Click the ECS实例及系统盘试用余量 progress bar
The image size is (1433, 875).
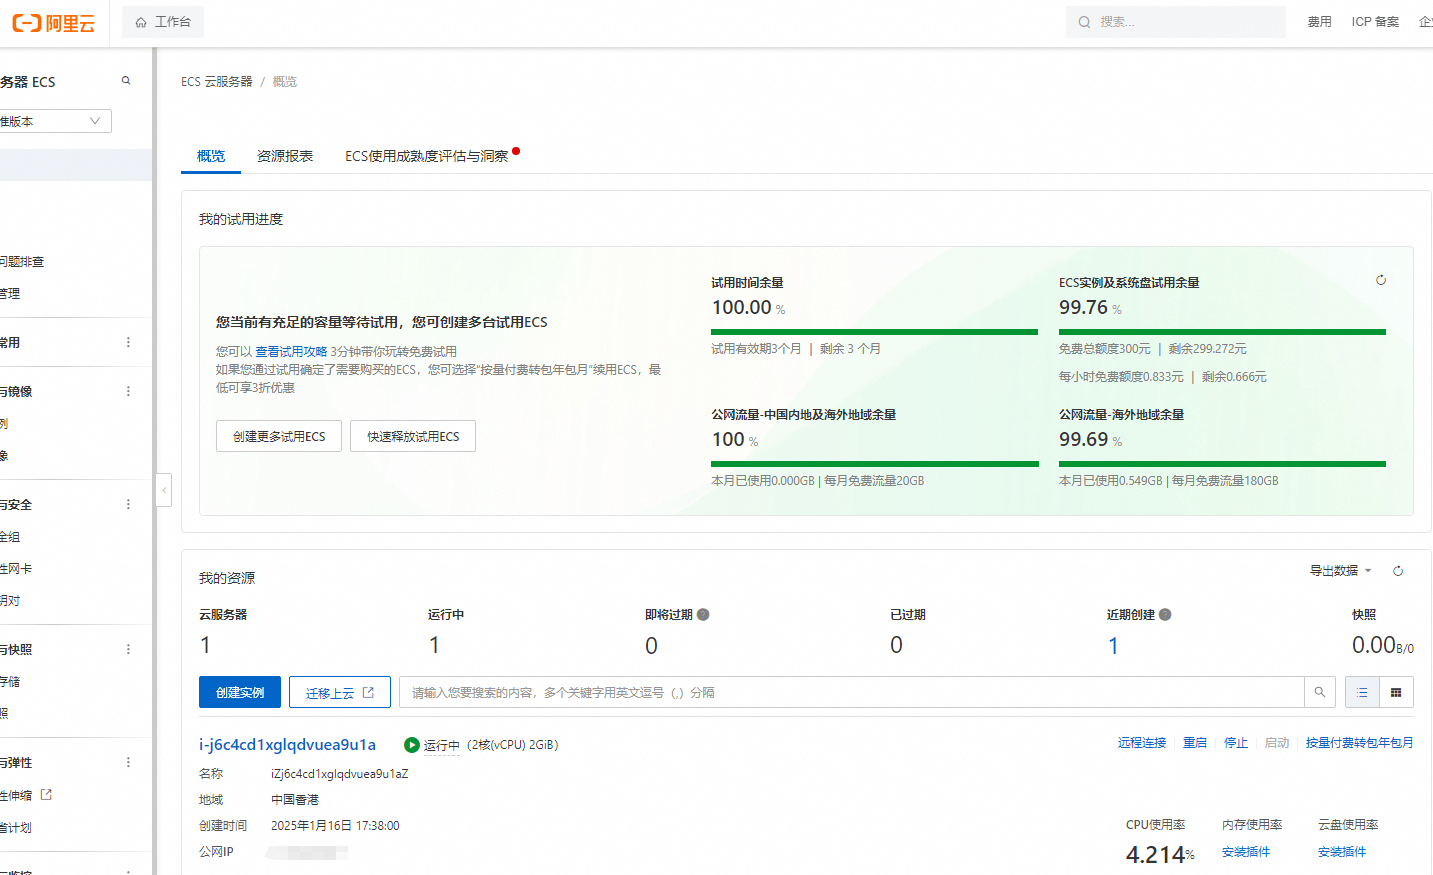coord(1222,332)
